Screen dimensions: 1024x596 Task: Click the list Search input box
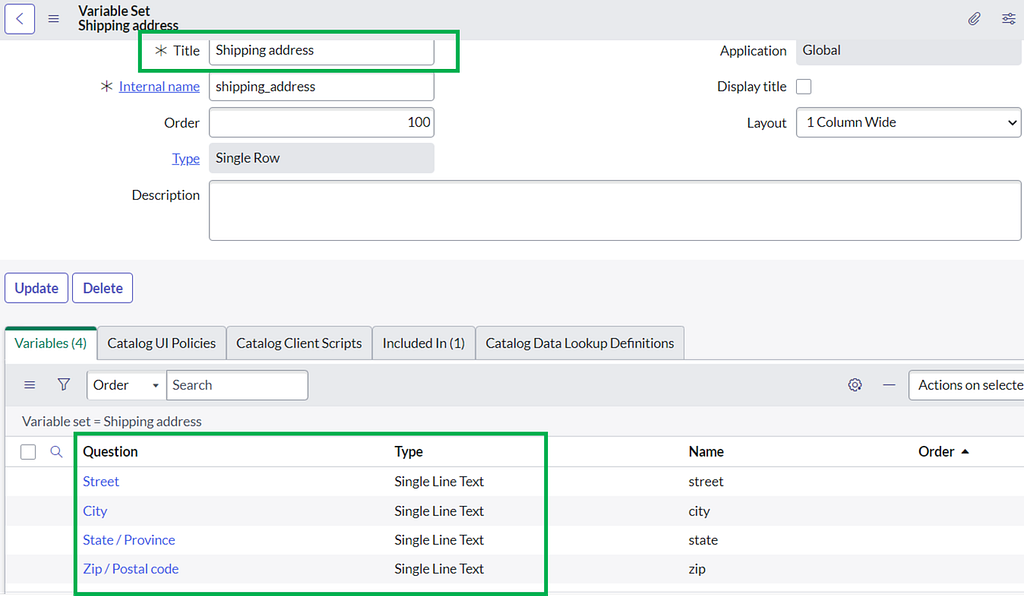[x=237, y=385]
